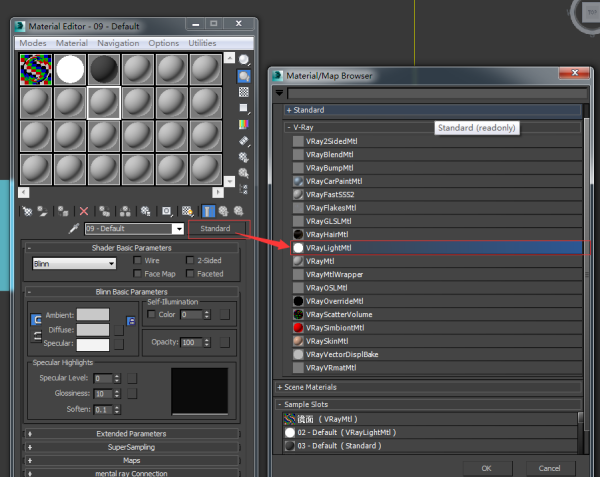Click Go Forward to Sibling icon
The width and height of the screenshot is (600, 477).
[x=238, y=211]
